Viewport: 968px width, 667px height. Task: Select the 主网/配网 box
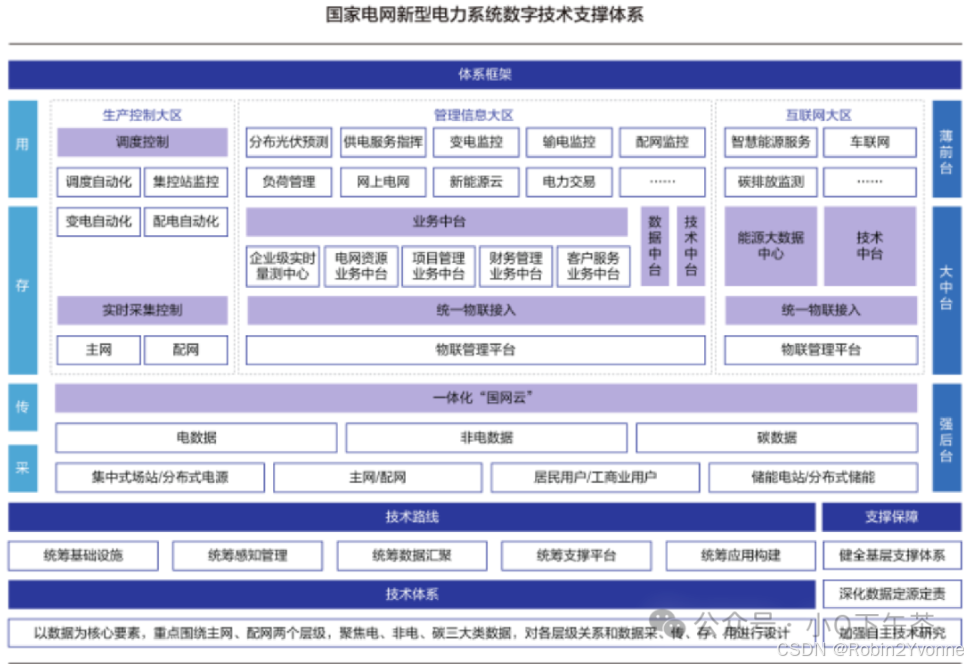(x=378, y=477)
